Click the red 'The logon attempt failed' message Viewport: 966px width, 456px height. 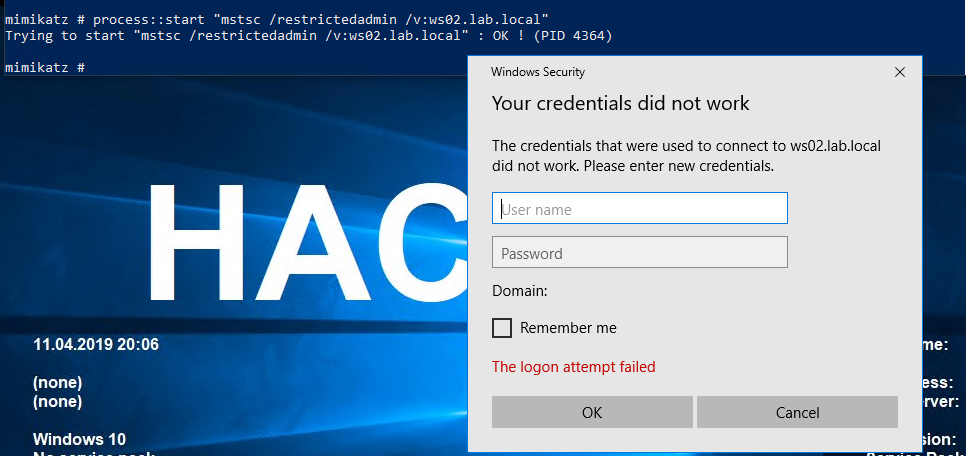tap(574, 367)
